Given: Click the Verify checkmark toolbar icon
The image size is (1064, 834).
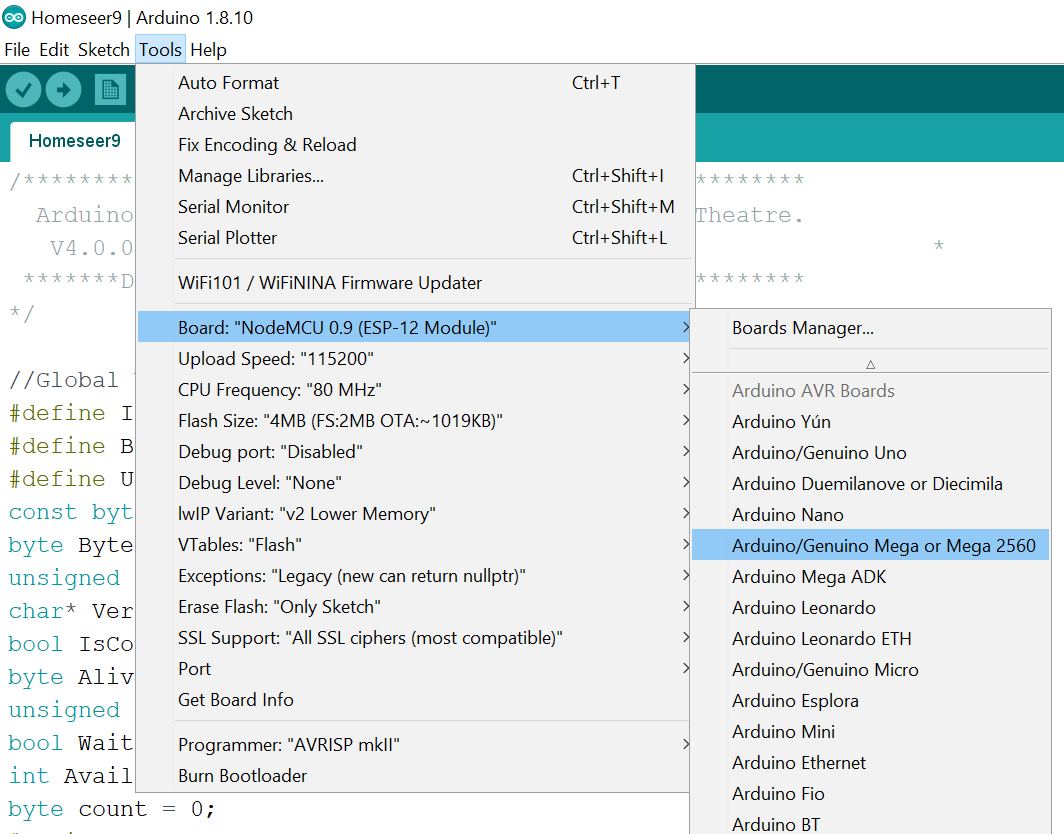Looking at the screenshot, I should [x=24, y=91].
